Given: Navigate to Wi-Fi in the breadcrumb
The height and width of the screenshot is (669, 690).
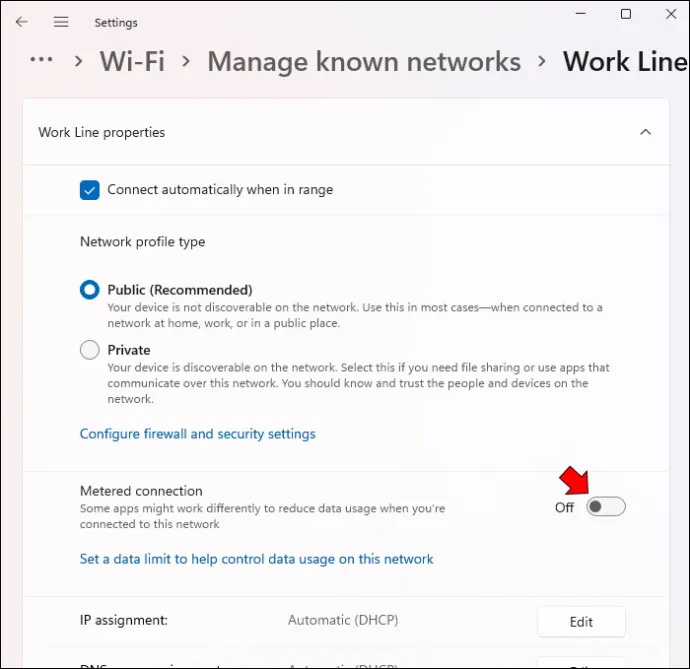Looking at the screenshot, I should (132, 61).
